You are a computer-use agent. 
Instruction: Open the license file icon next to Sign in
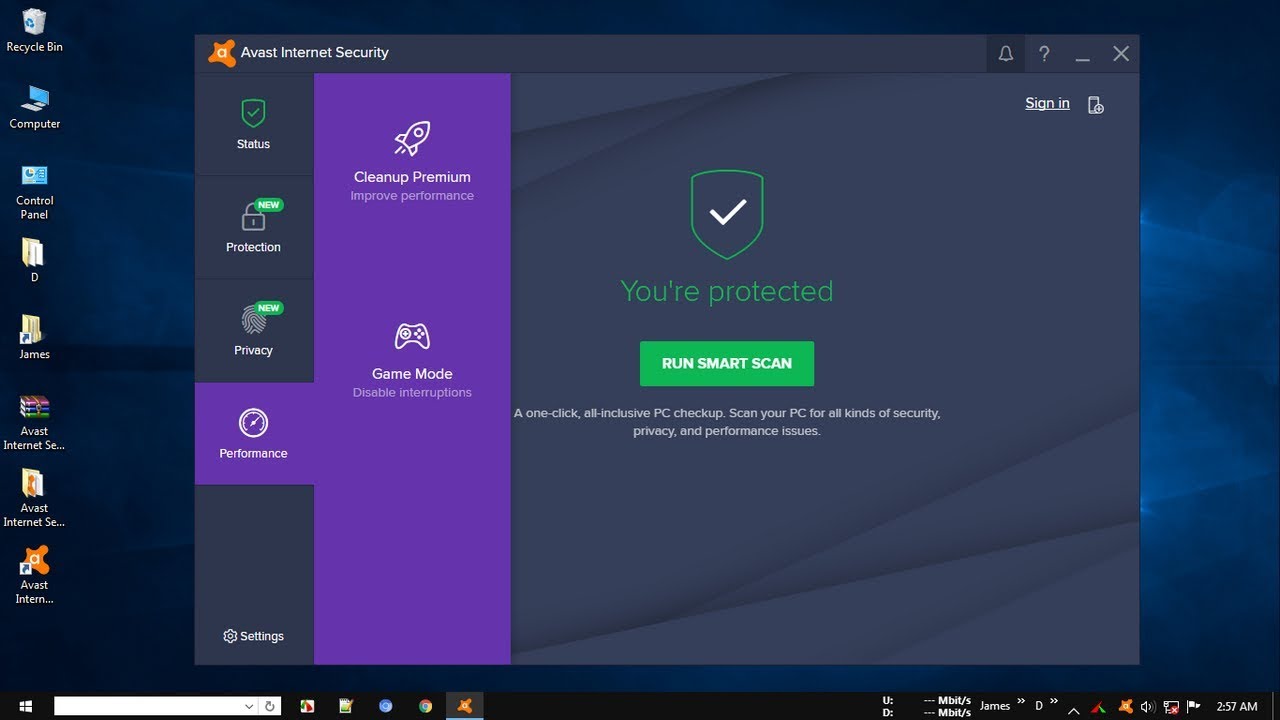pyautogui.click(x=1095, y=105)
